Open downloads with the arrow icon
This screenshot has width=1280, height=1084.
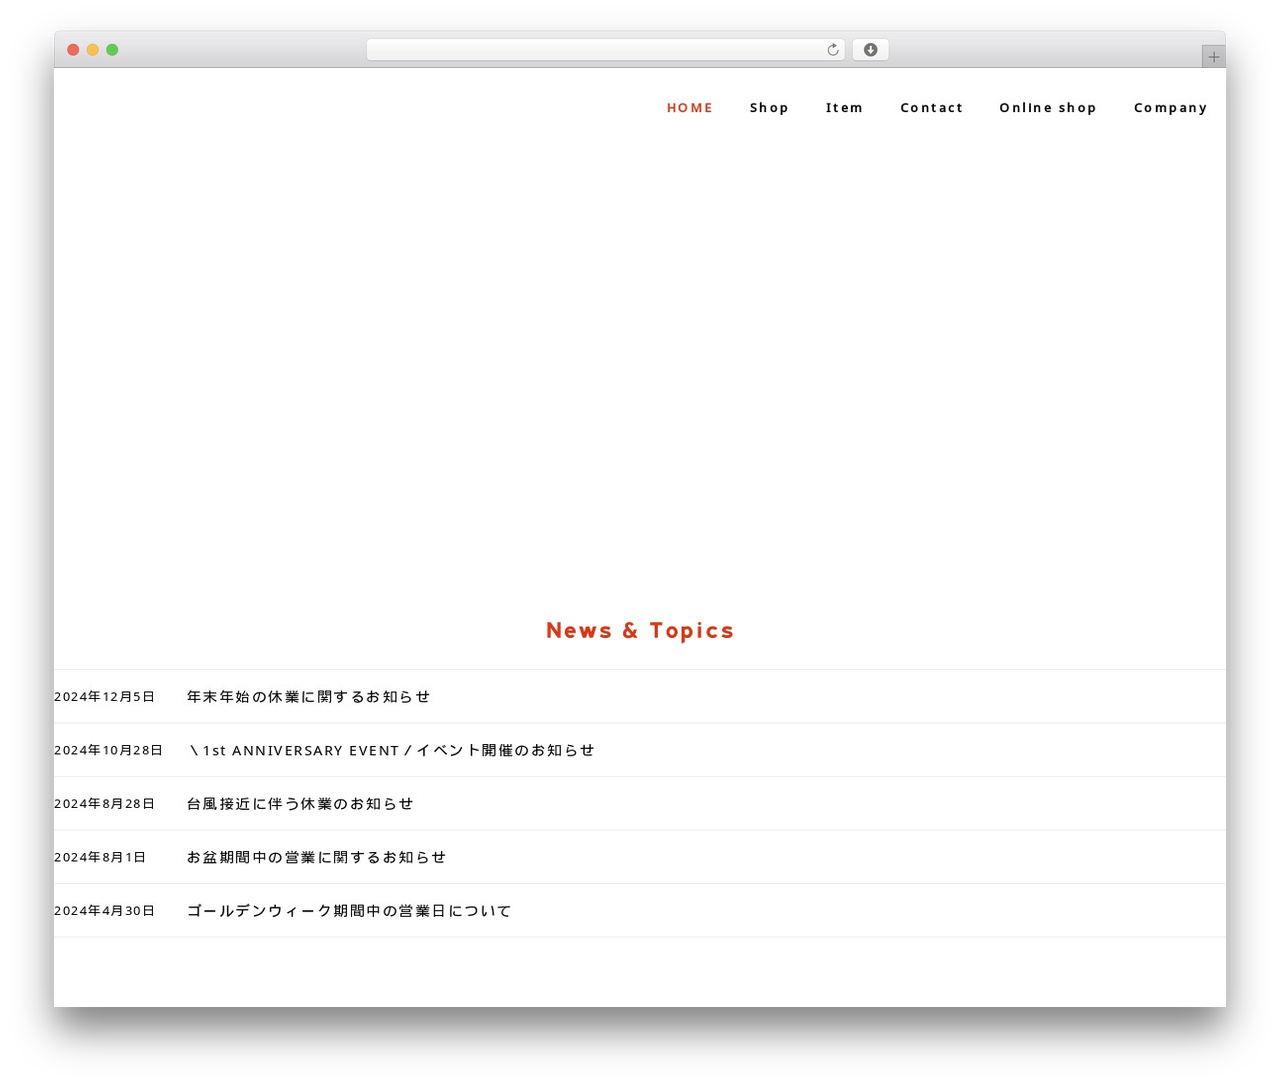pyautogui.click(x=870, y=50)
